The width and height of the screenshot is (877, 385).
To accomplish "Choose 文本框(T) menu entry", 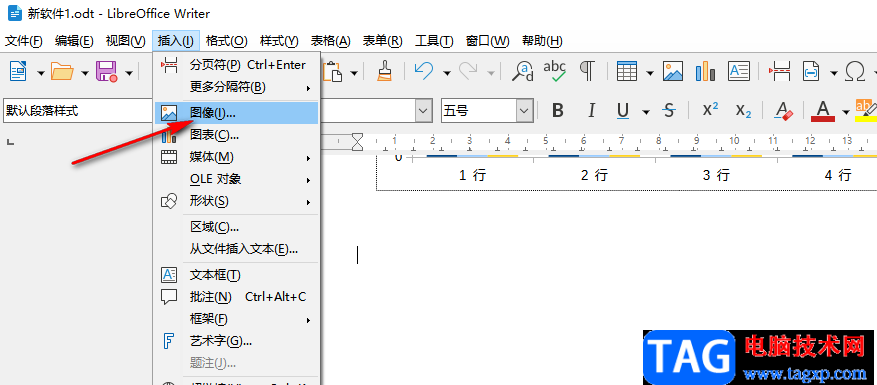I will pos(236,275).
